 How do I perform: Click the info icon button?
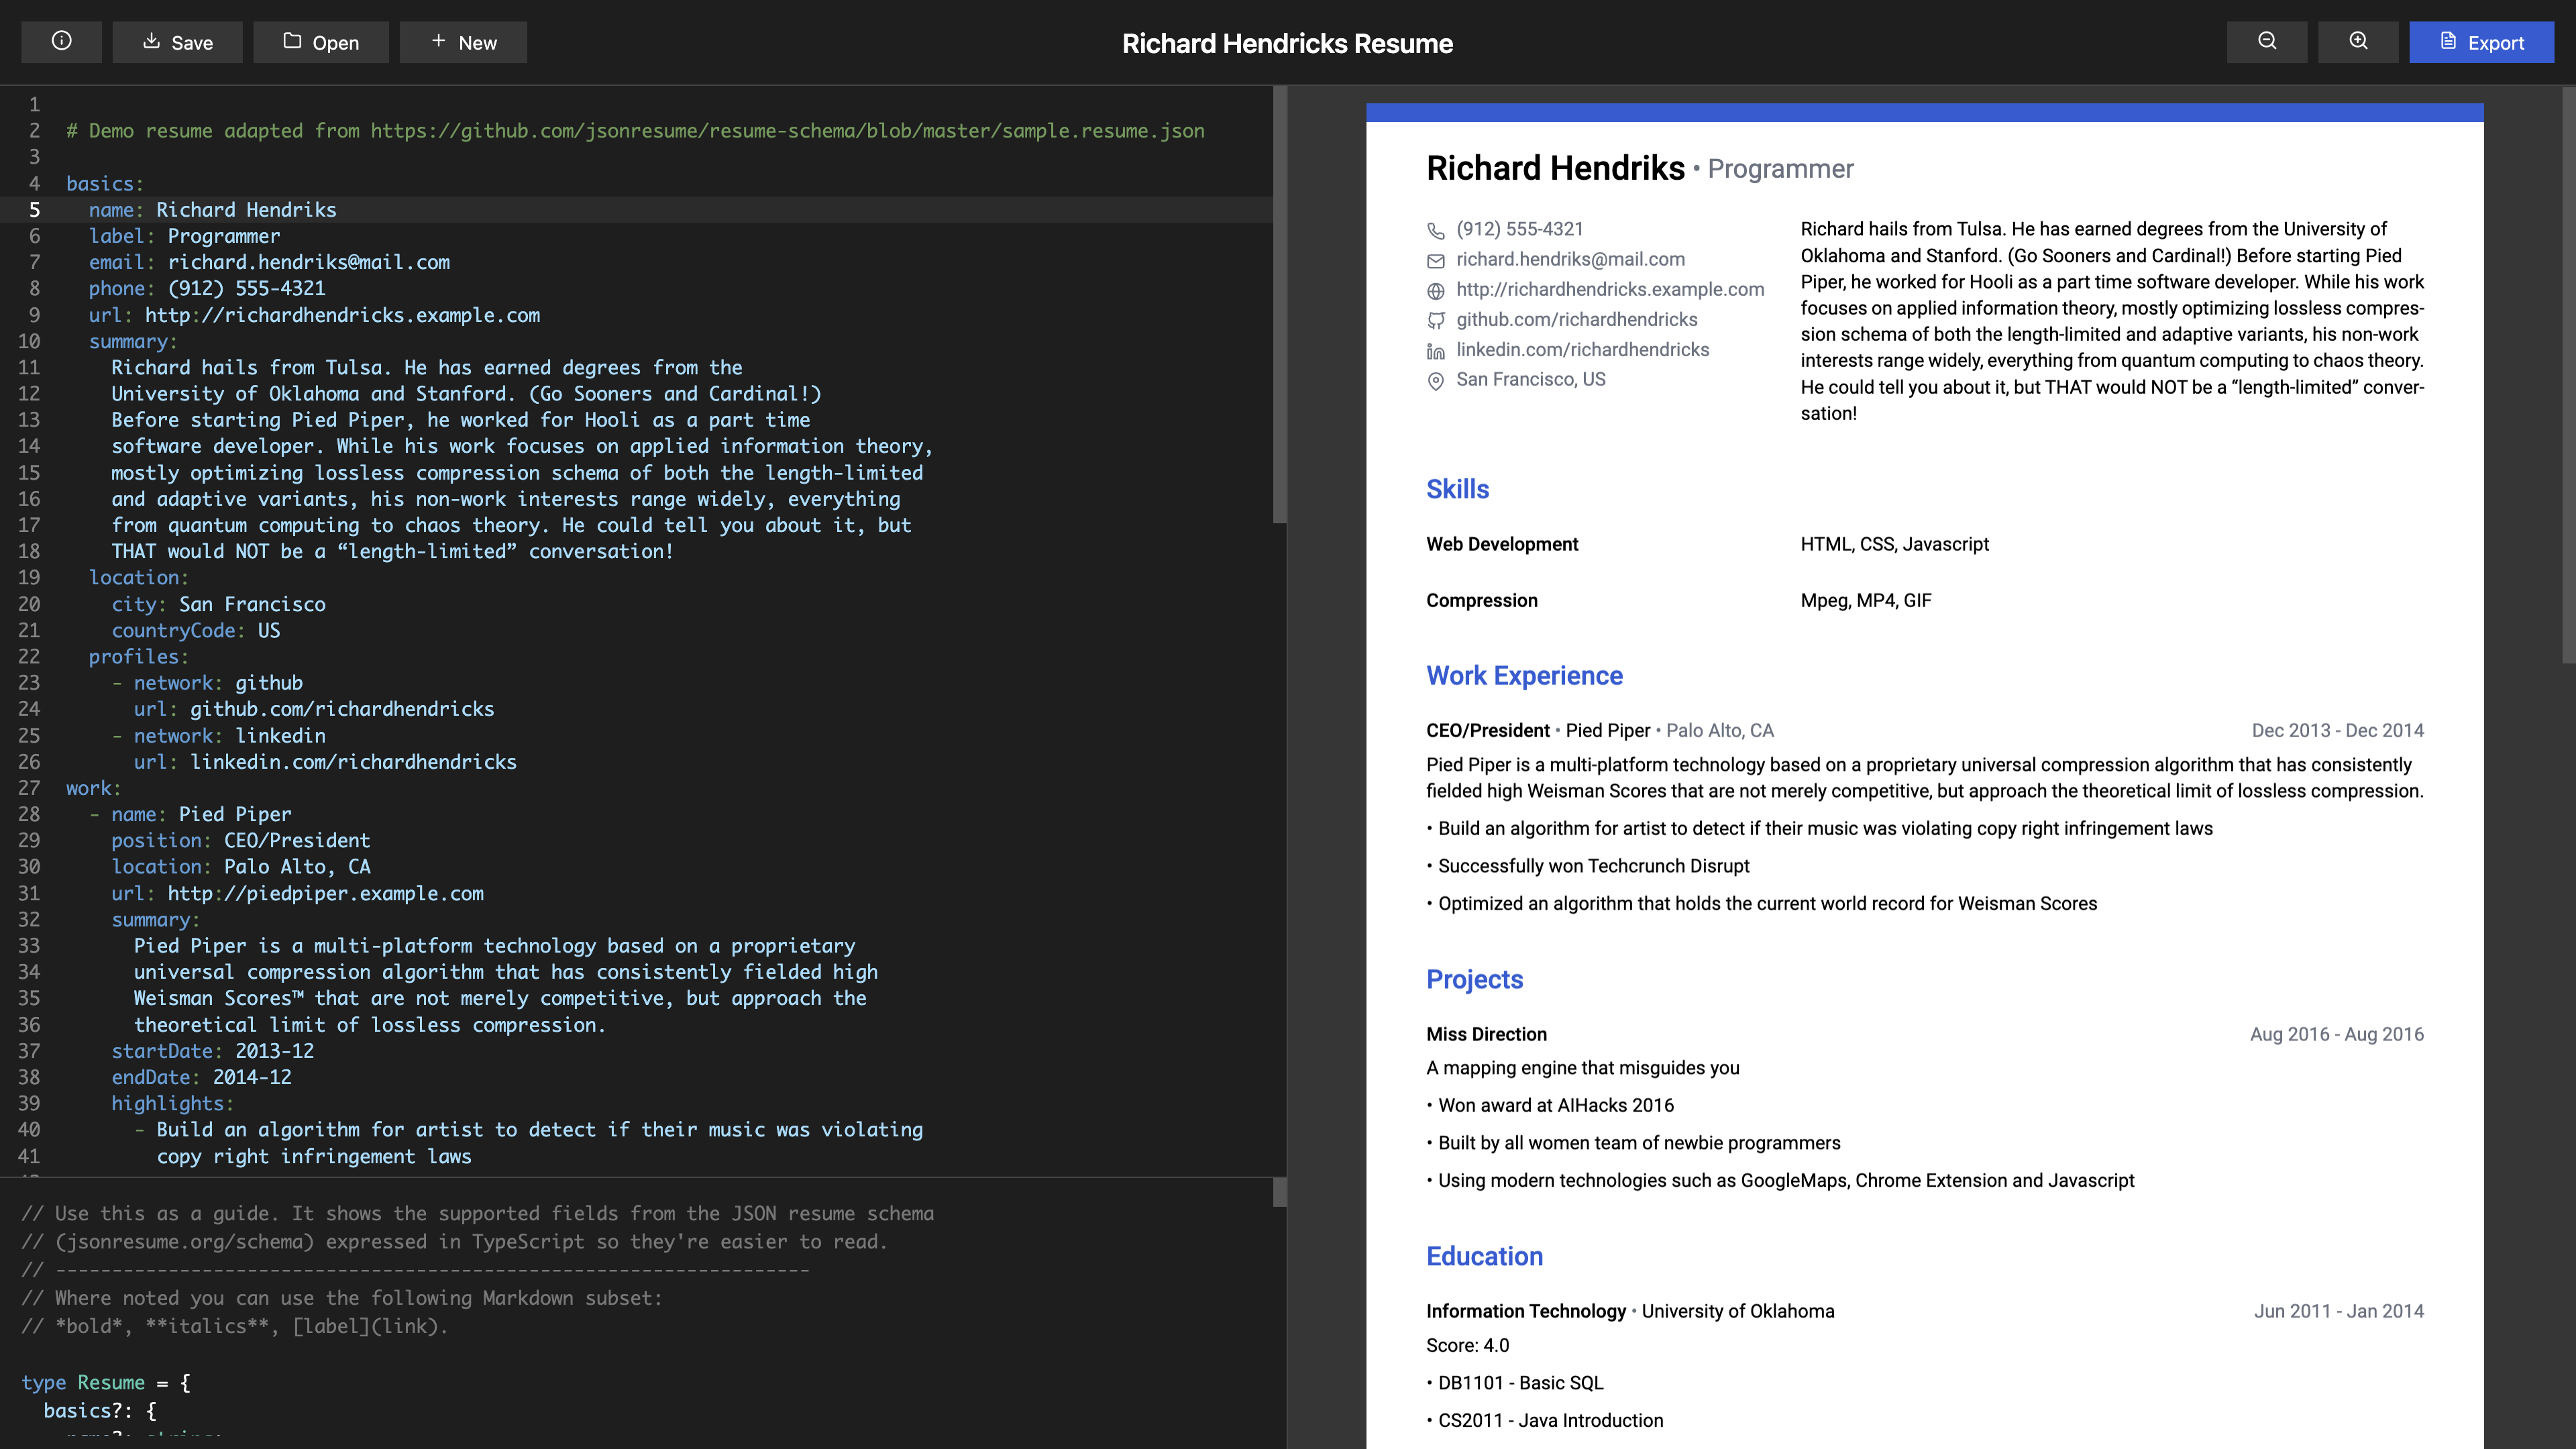[61, 42]
